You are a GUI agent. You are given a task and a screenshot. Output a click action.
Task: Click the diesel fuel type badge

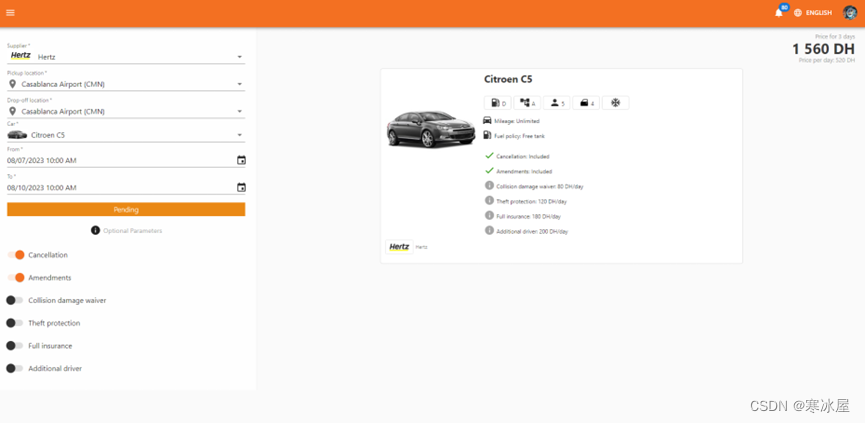point(498,103)
